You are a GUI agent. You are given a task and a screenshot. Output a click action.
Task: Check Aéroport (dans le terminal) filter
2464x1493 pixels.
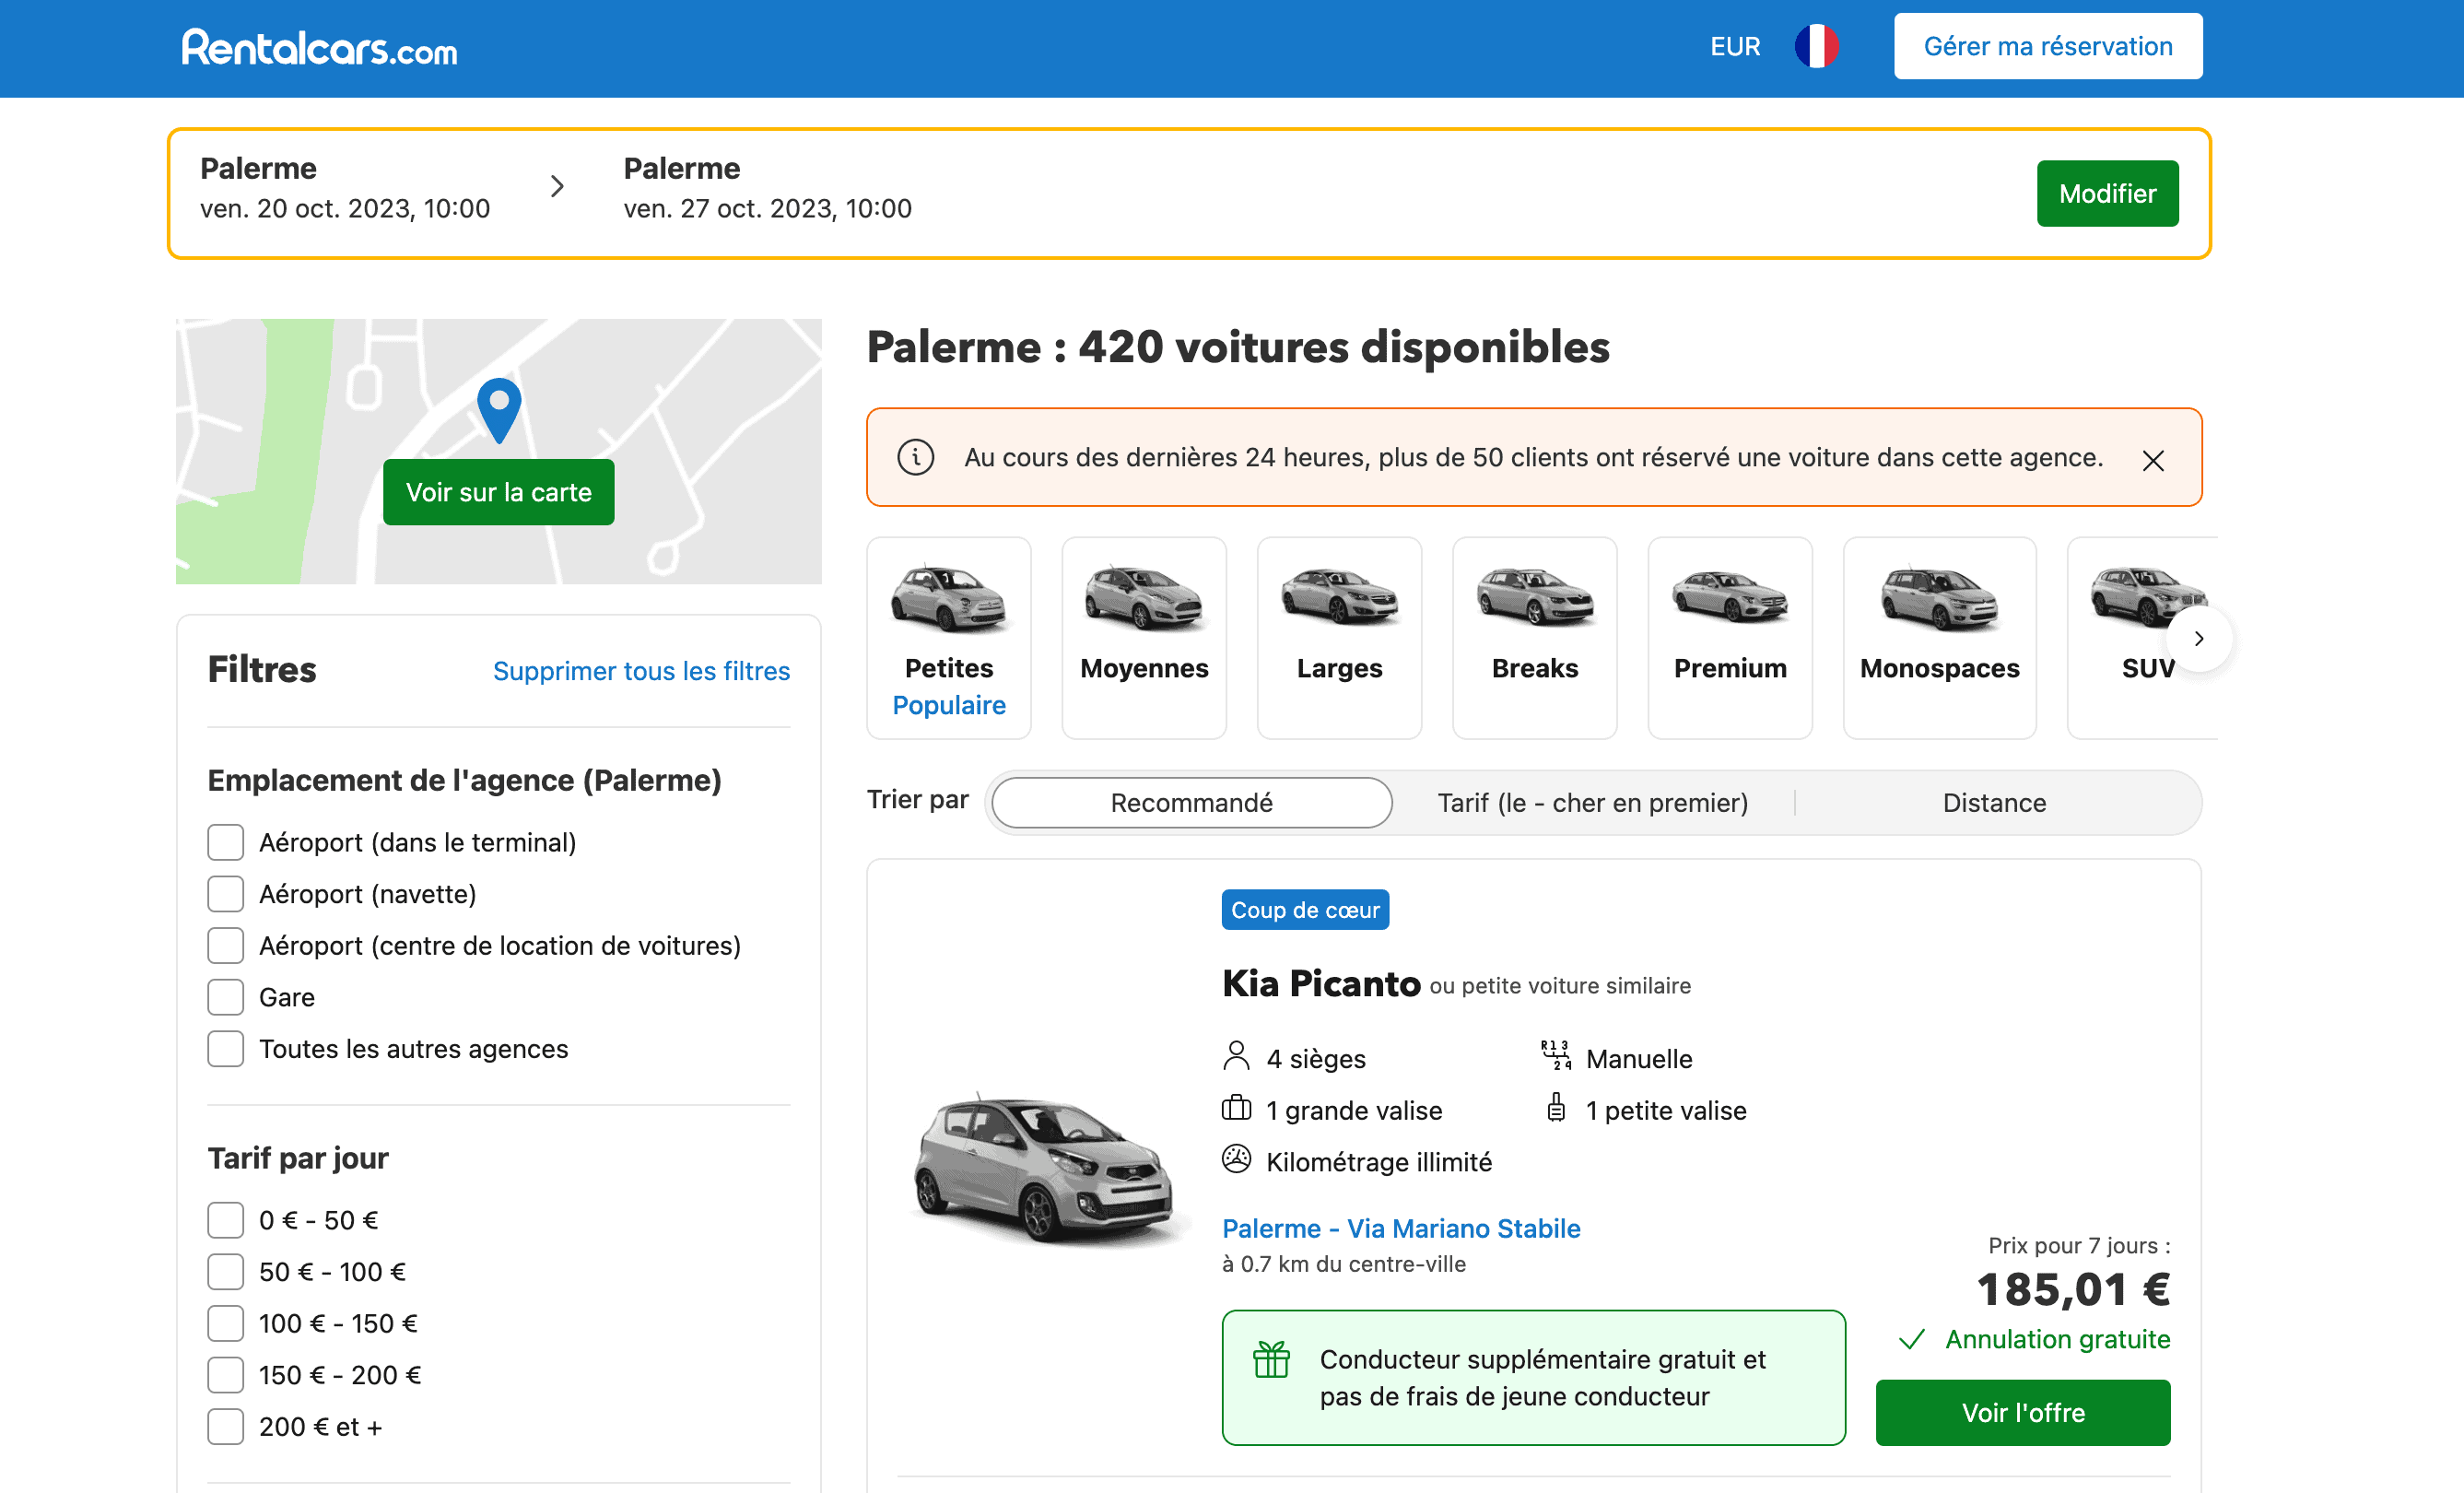(225, 842)
